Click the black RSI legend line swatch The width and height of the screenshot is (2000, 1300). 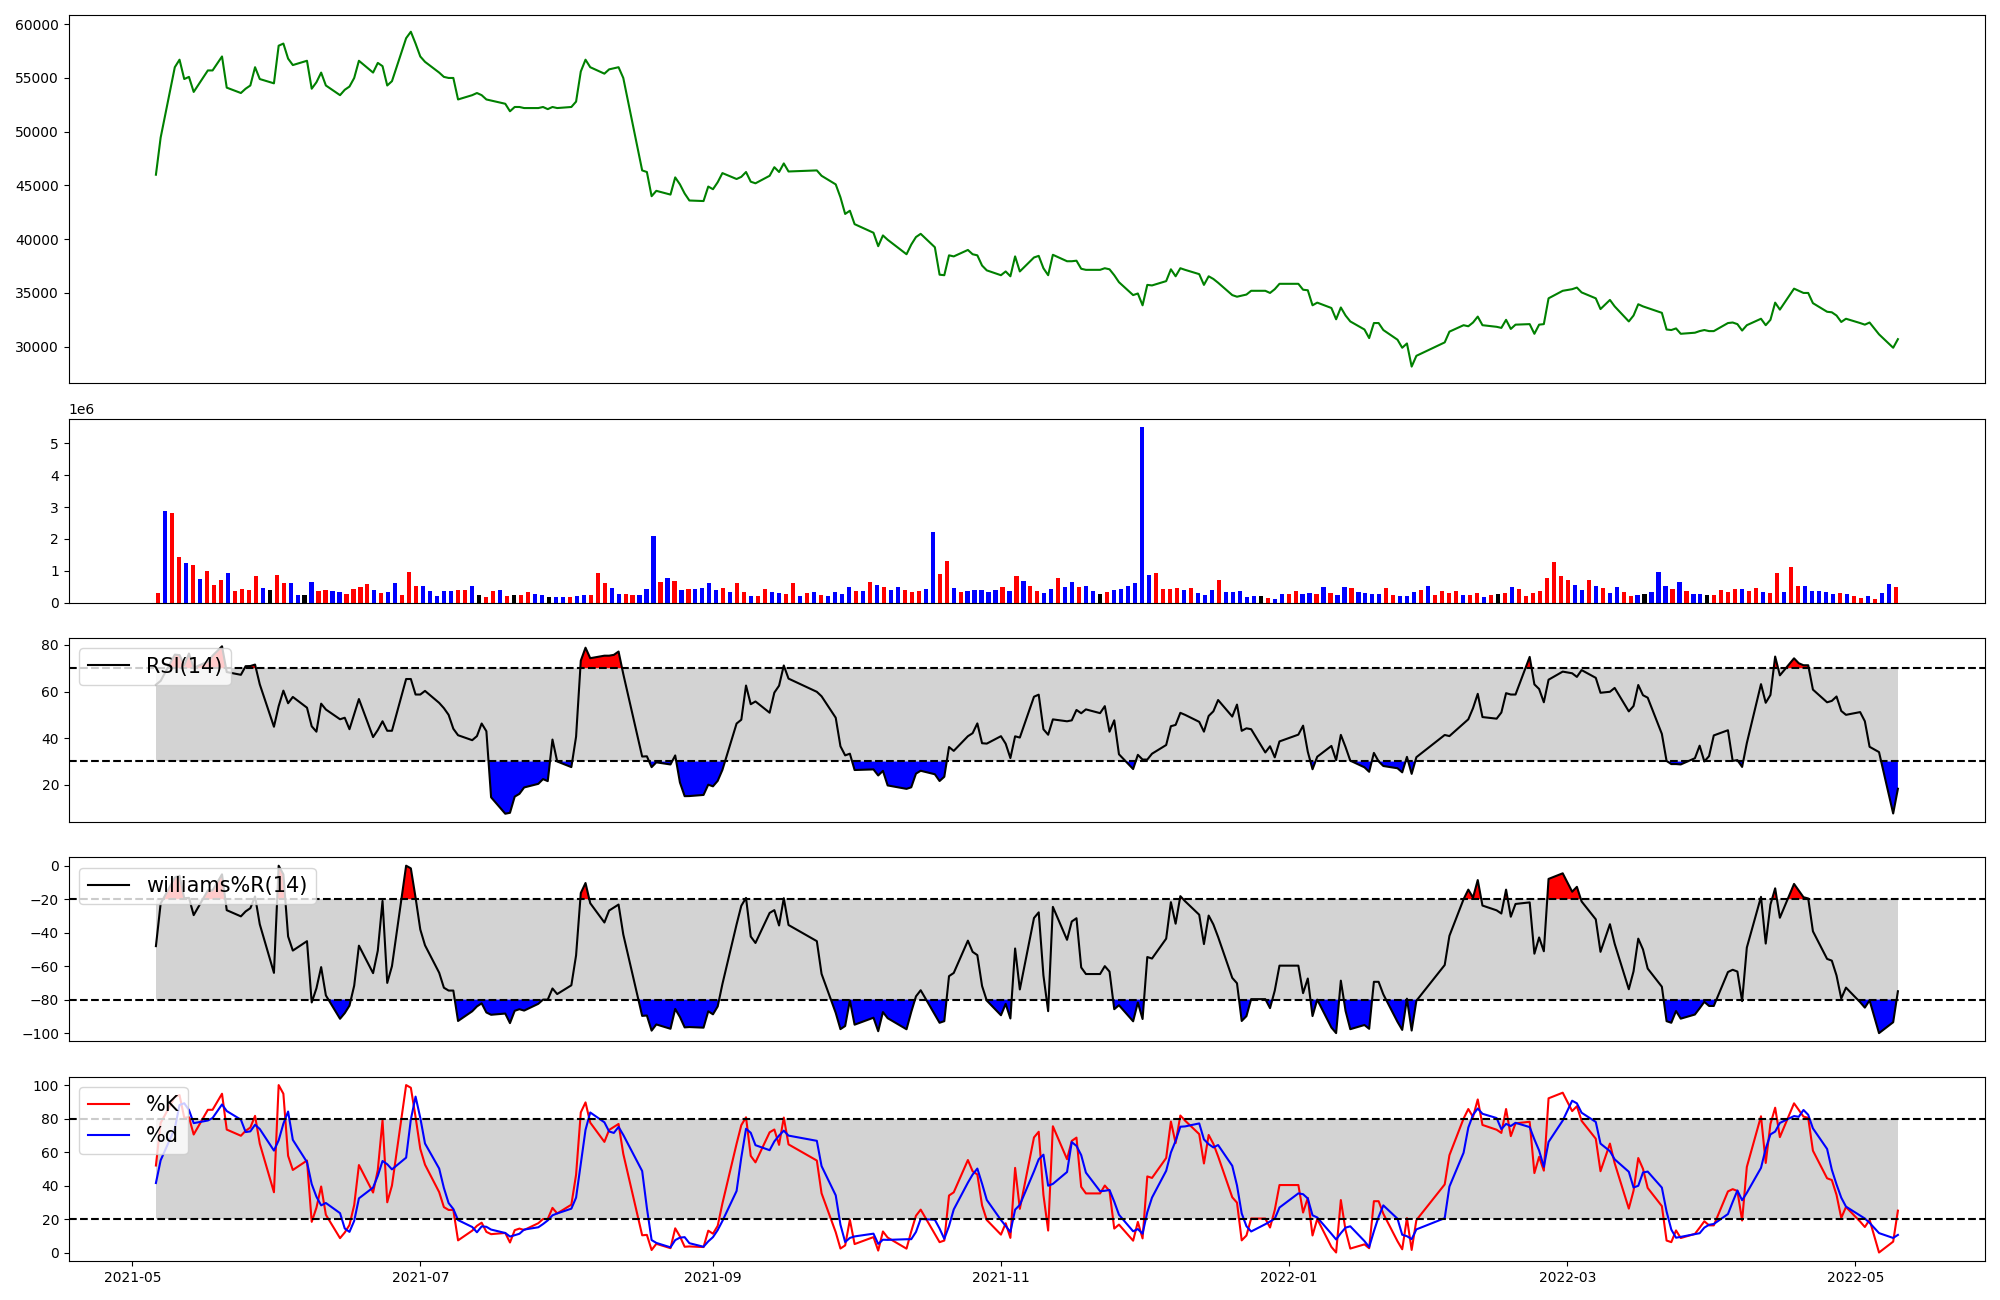tap(109, 666)
